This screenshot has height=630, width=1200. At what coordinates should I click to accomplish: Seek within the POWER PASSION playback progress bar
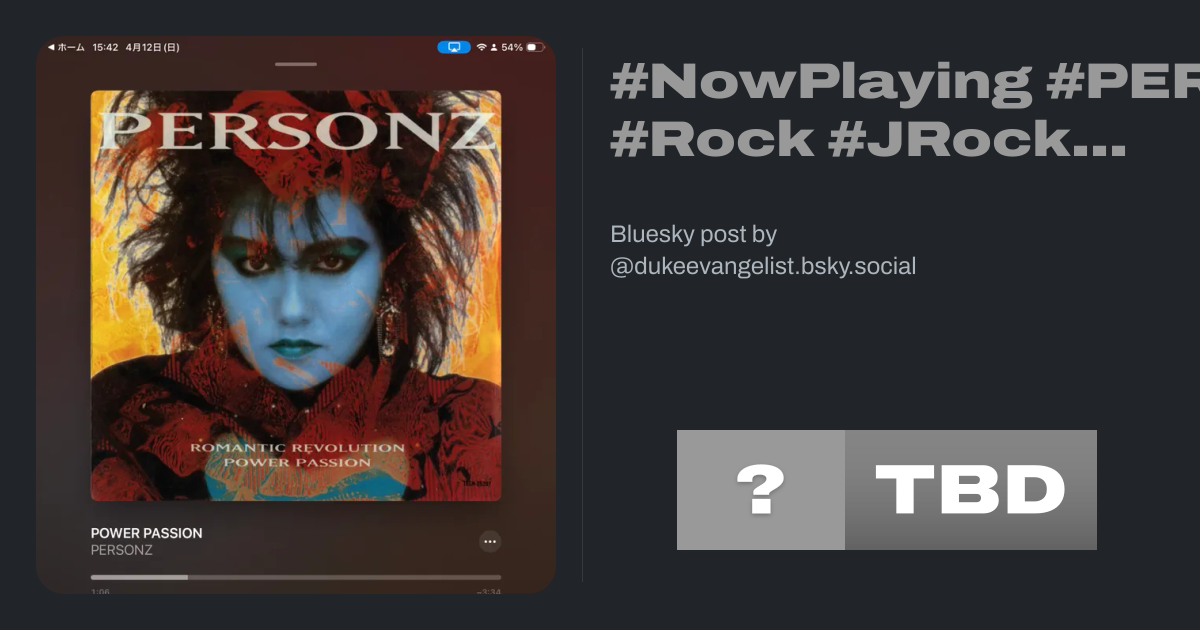click(x=296, y=577)
